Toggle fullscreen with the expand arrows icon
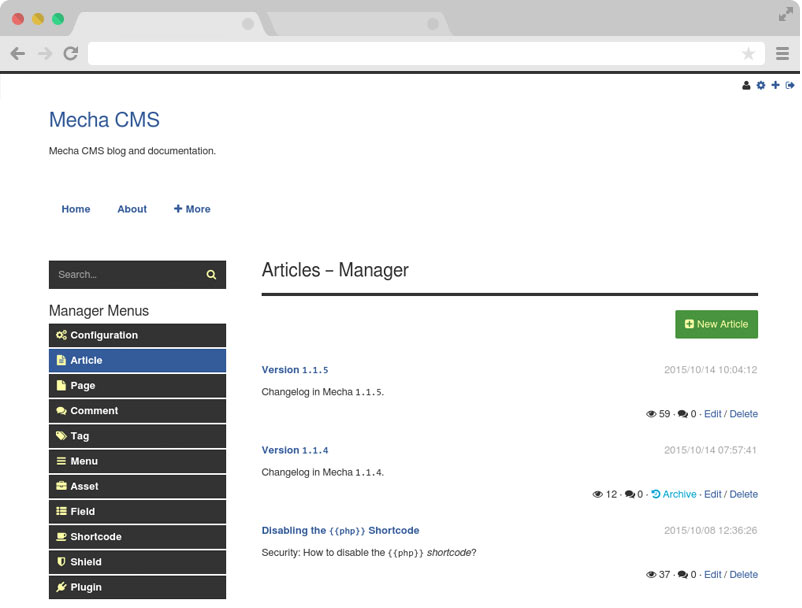This screenshot has height=608, width=802. pyautogui.click(x=786, y=14)
